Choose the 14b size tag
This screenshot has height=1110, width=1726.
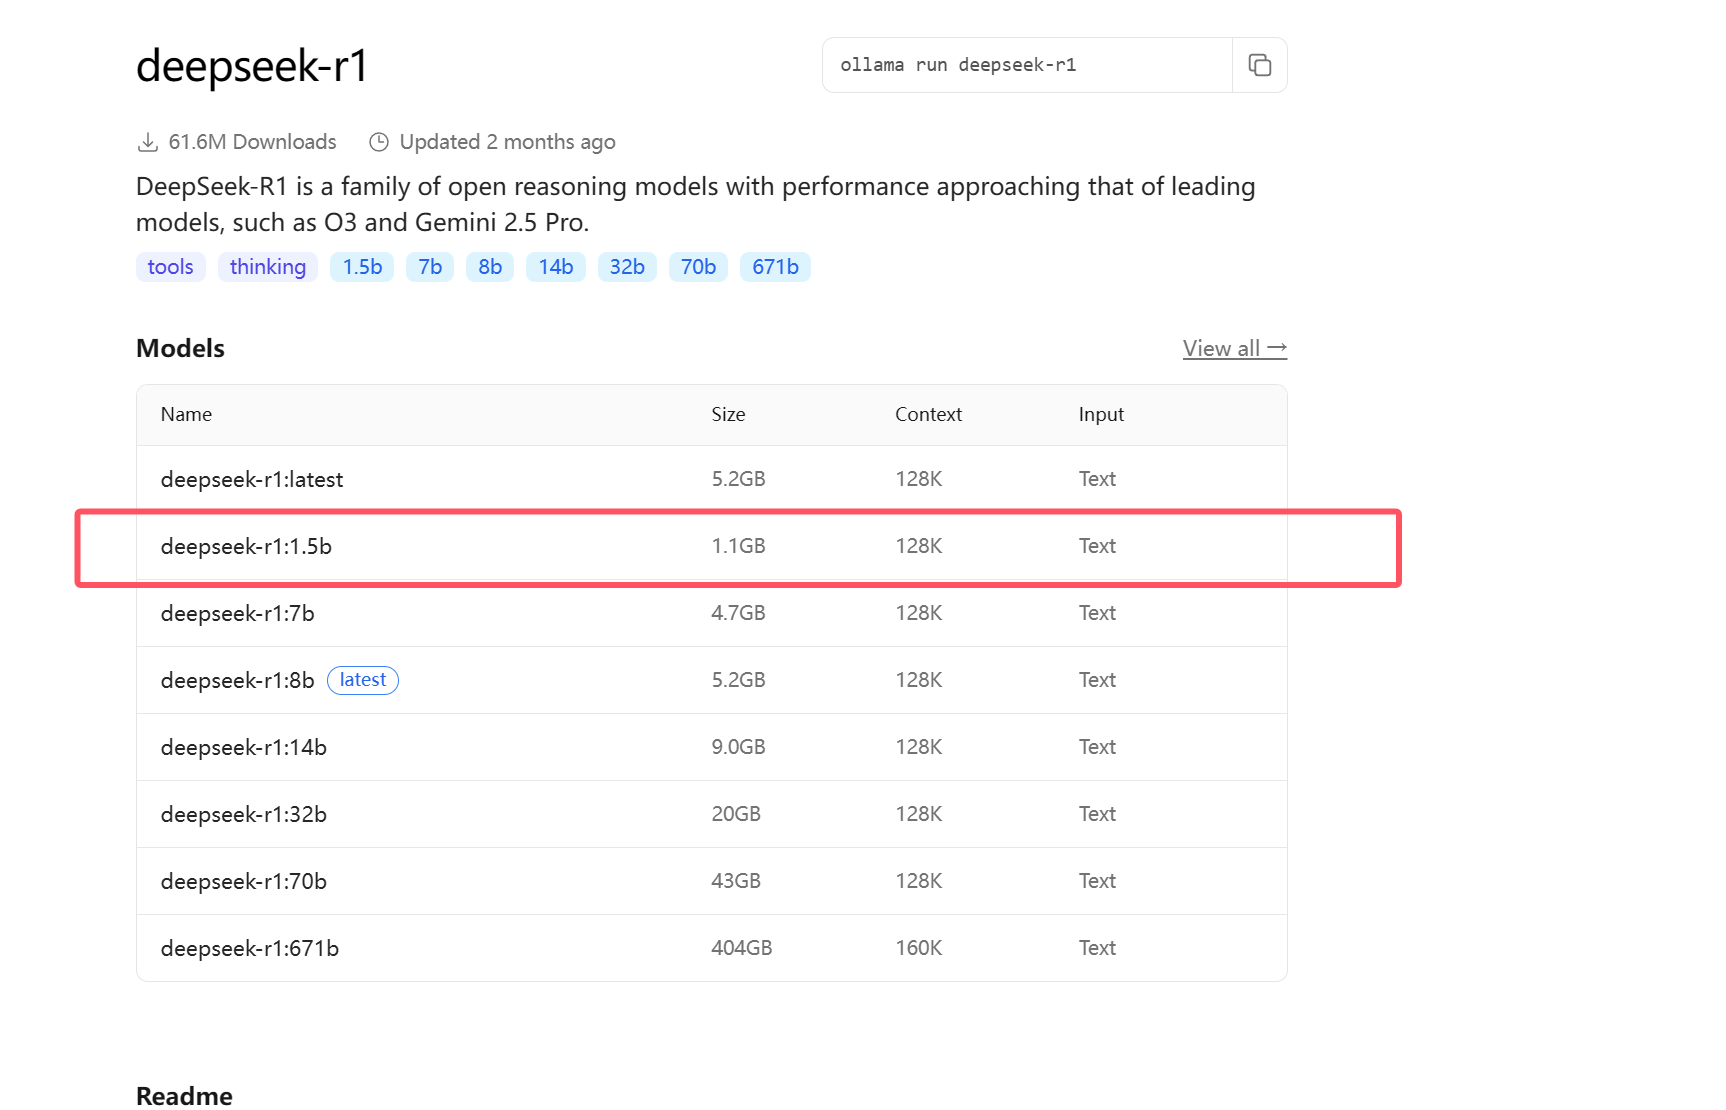pyautogui.click(x=556, y=267)
